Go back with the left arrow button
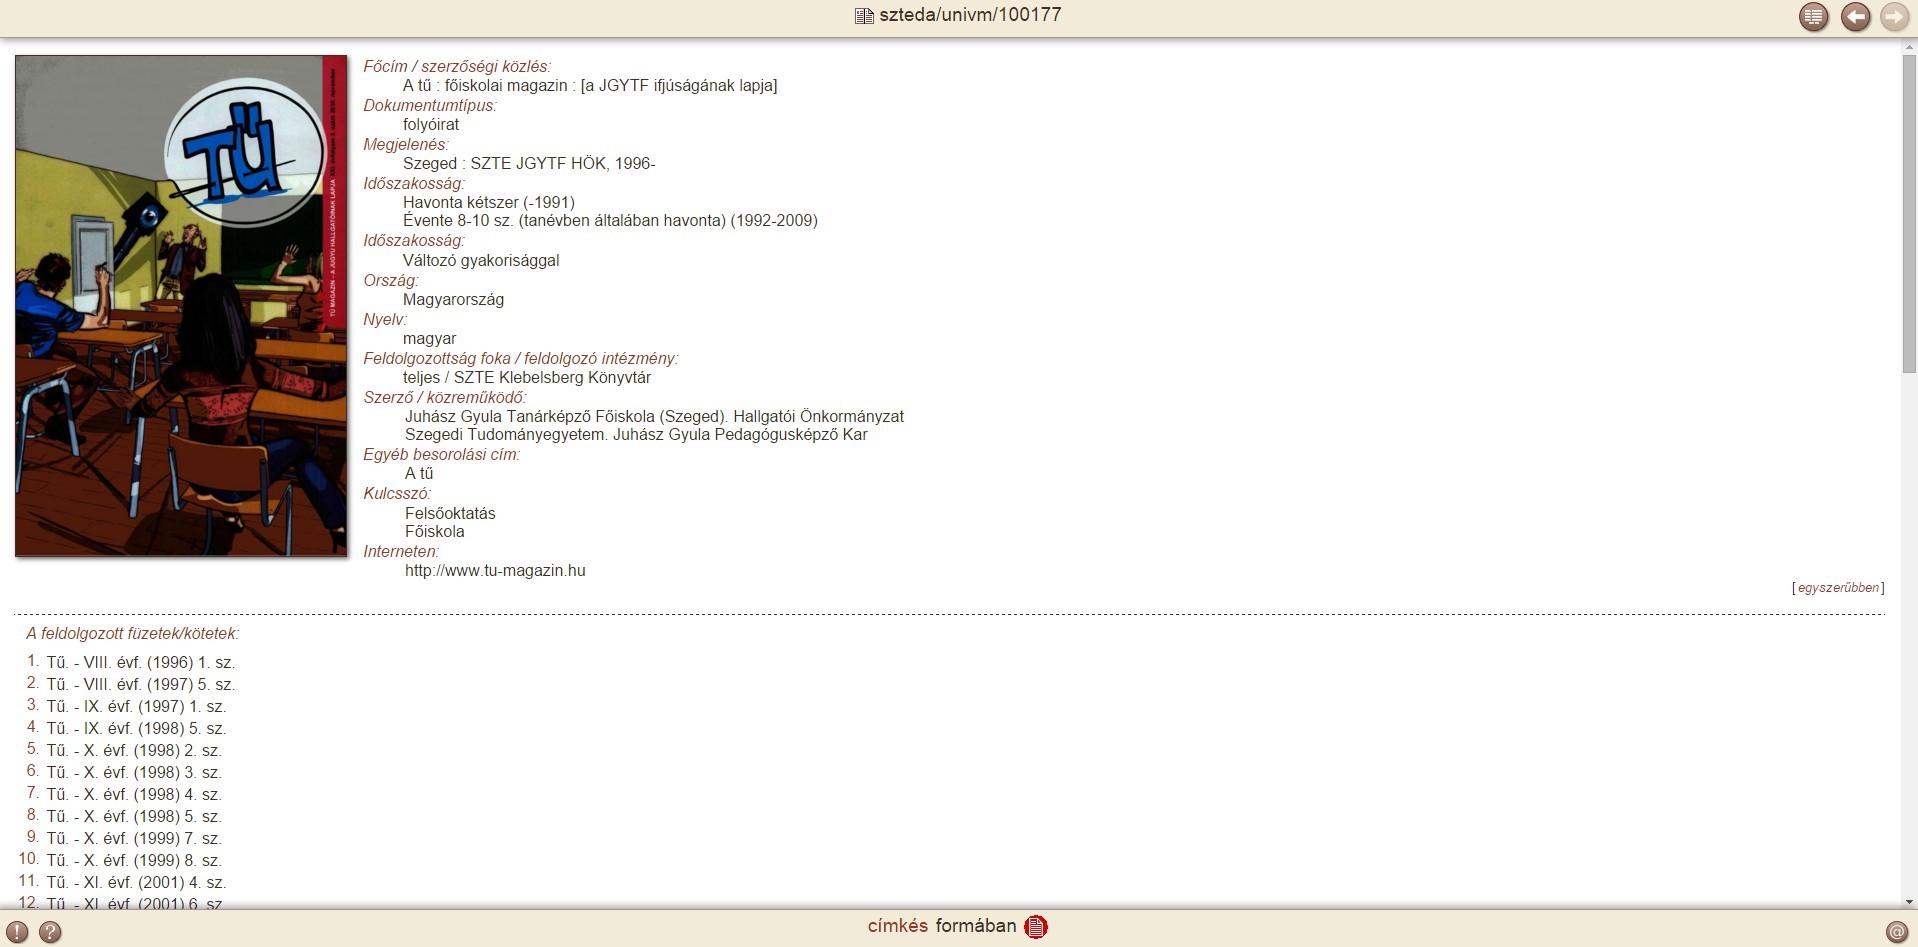The image size is (1918, 947). point(1856,17)
